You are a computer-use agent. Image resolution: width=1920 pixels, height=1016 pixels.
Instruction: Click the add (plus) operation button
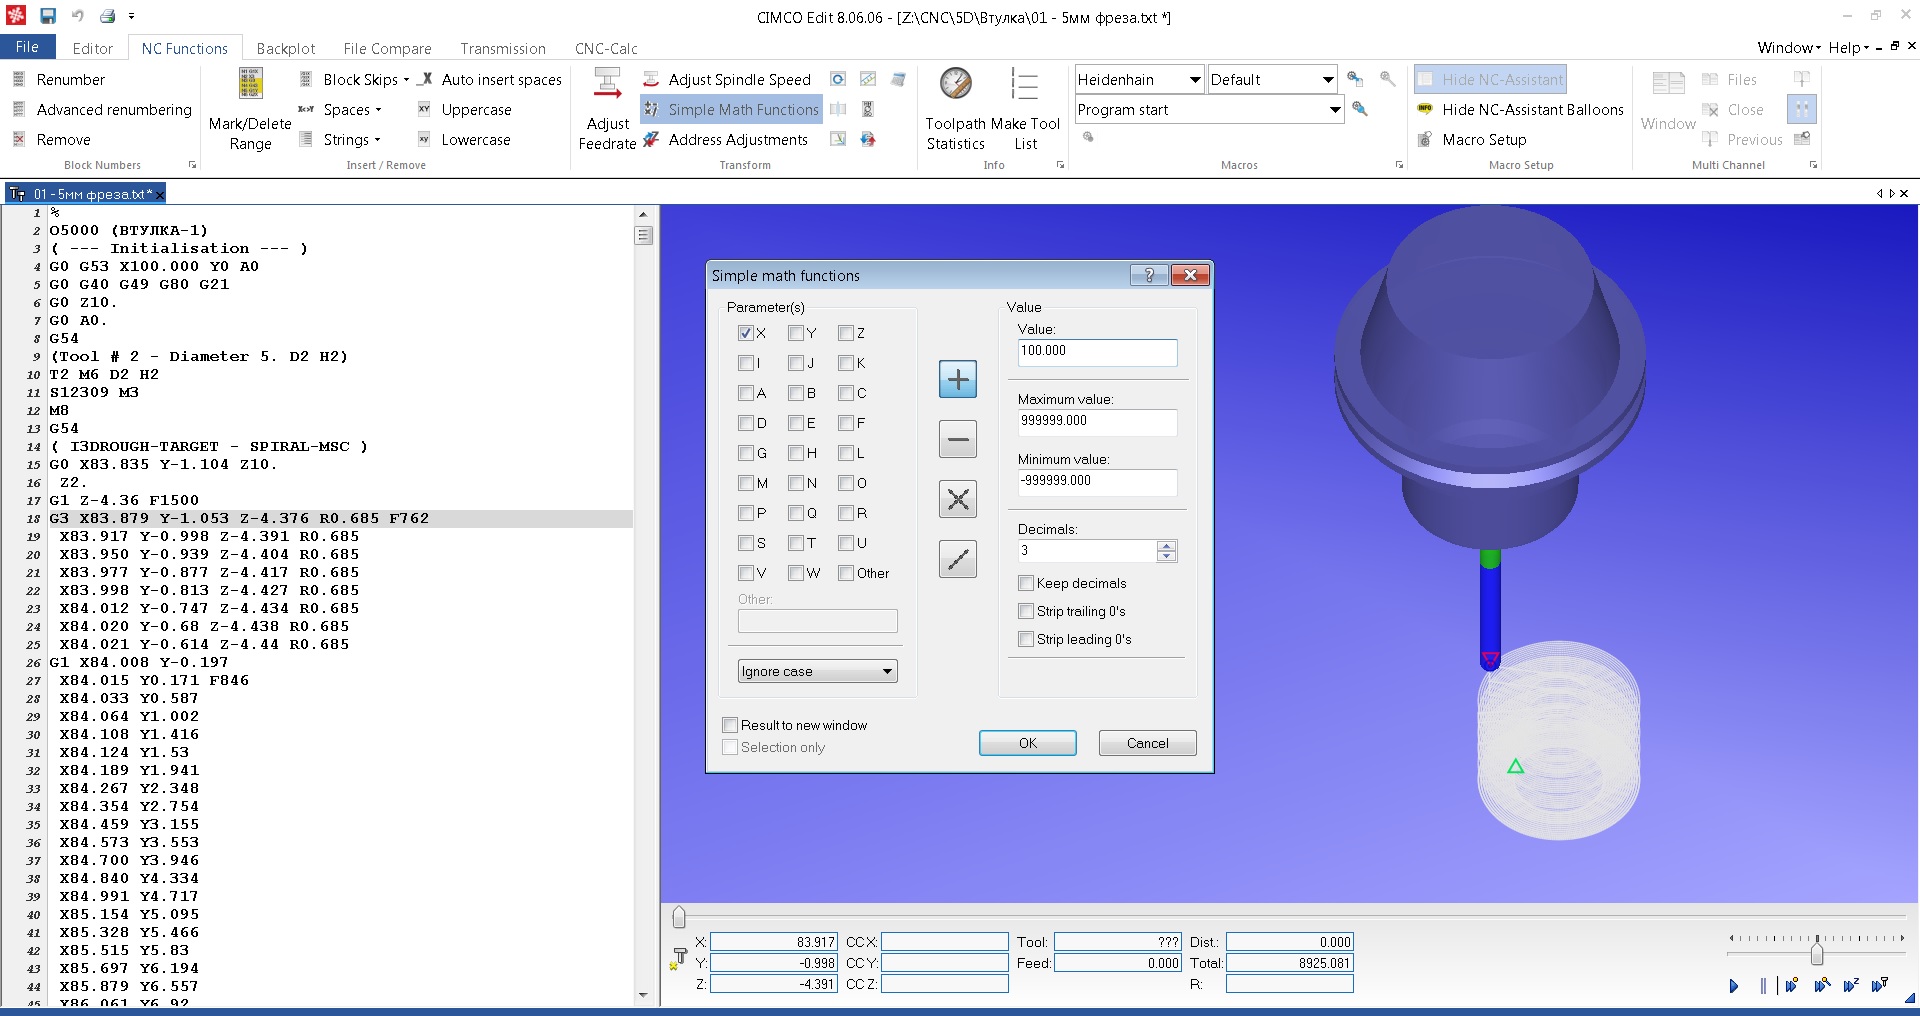coord(958,379)
